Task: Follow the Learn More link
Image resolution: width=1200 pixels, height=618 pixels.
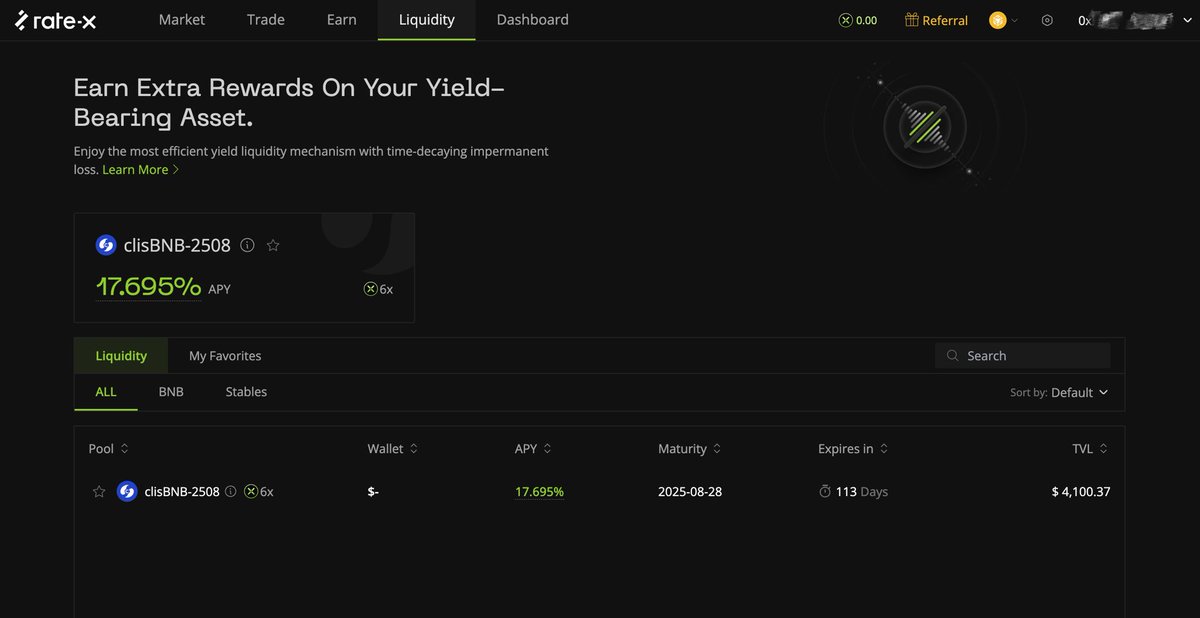Action: click(x=141, y=170)
